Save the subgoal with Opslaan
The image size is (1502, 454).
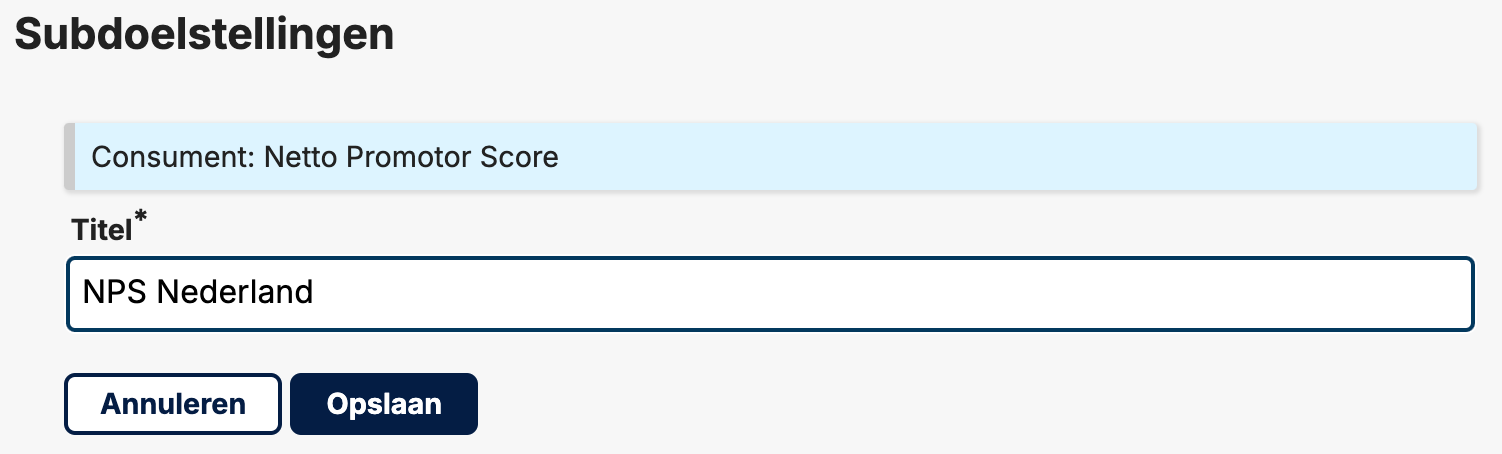point(384,404)
